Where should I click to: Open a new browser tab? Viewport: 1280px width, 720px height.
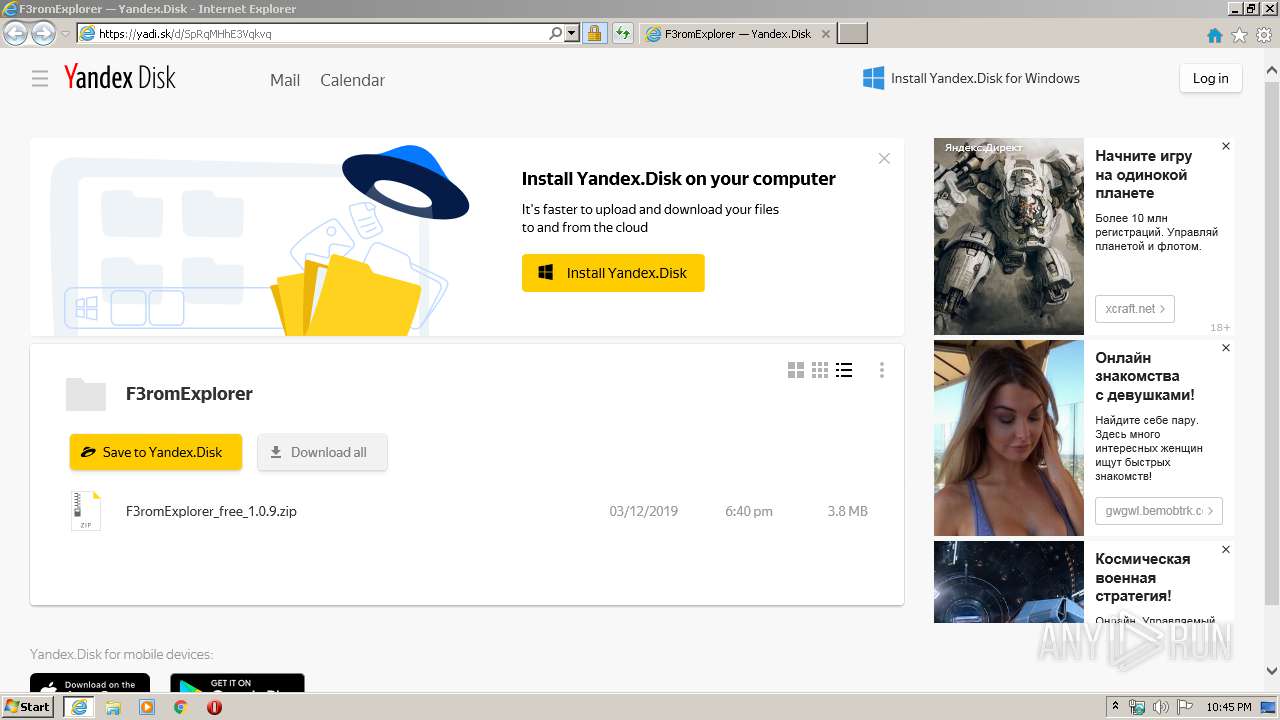pos(852,33)
